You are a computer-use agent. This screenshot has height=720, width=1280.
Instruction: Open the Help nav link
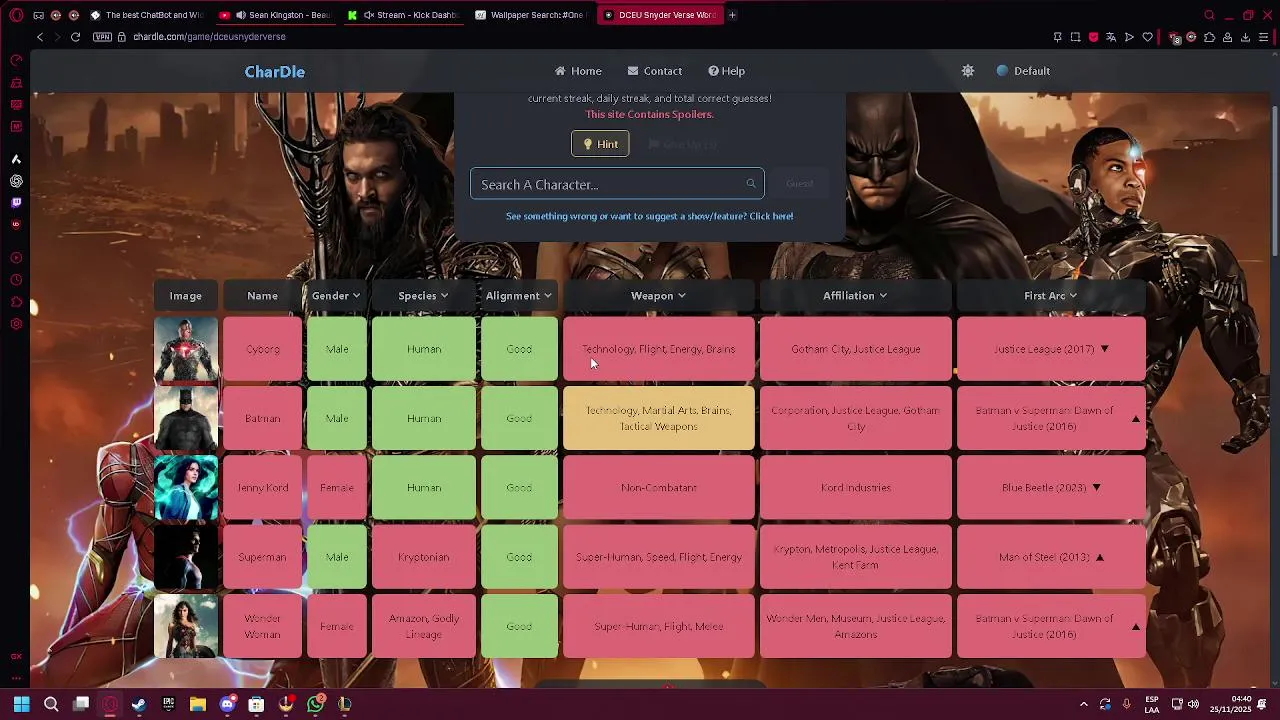coord(726,71)
